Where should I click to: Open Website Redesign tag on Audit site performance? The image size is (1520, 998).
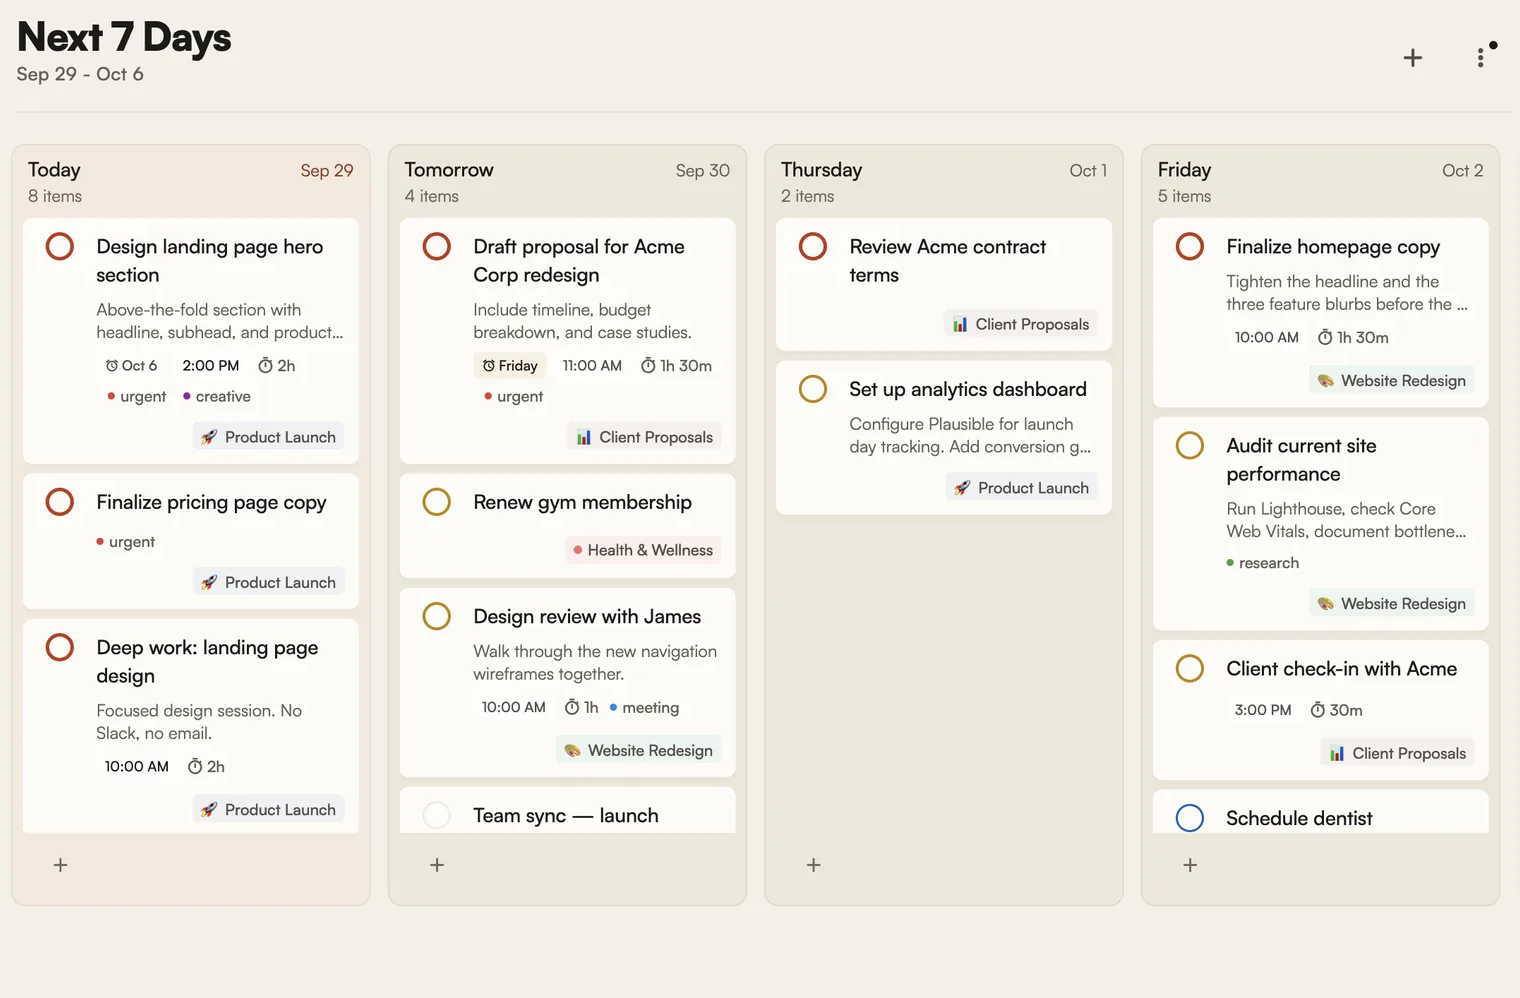pos(1391,603)
